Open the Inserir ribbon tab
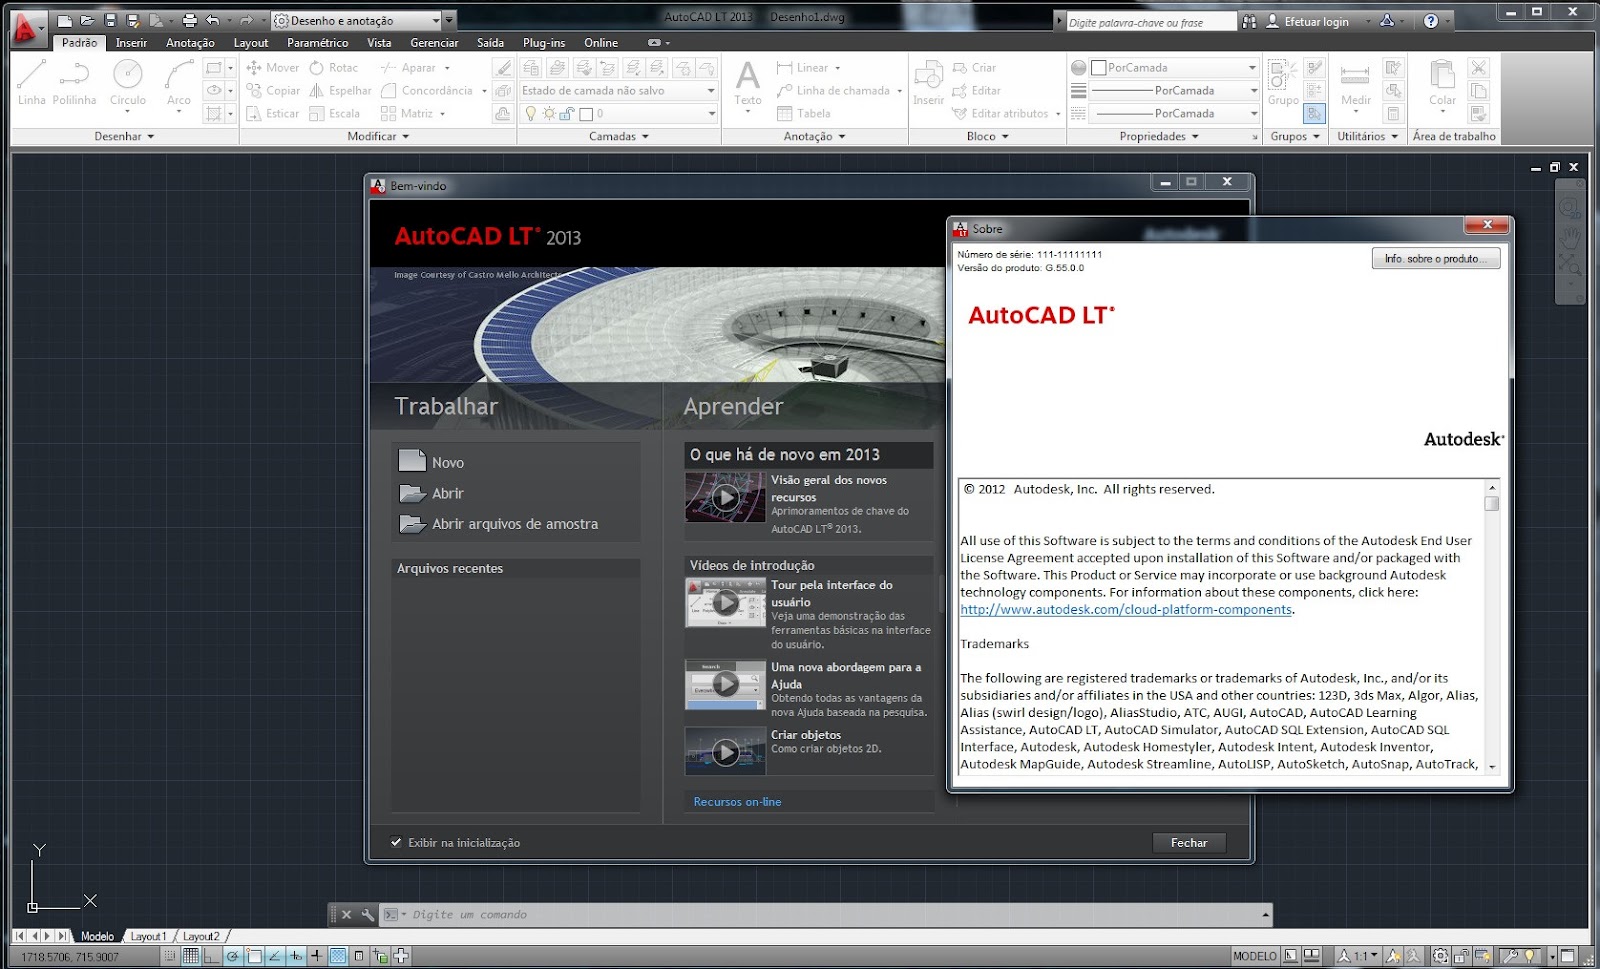1600x969 pixels. coord(131,43)
